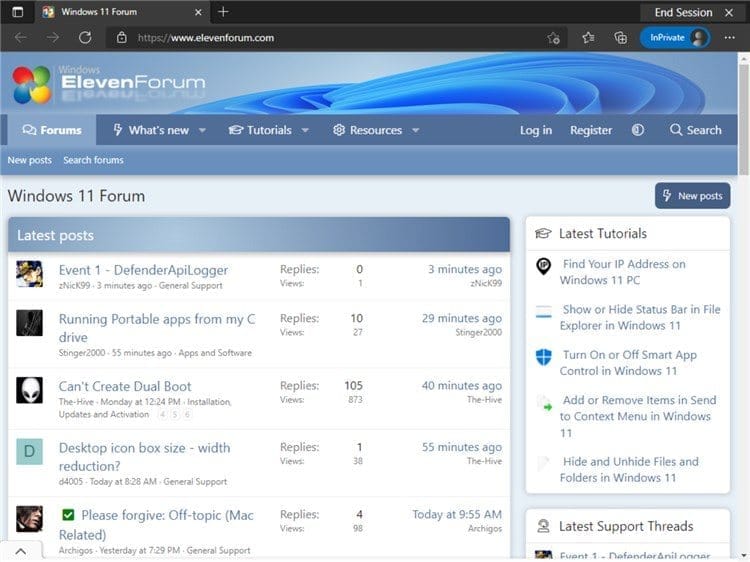
Task: Click the status bar tutorial icon
Action: [543, 312]
